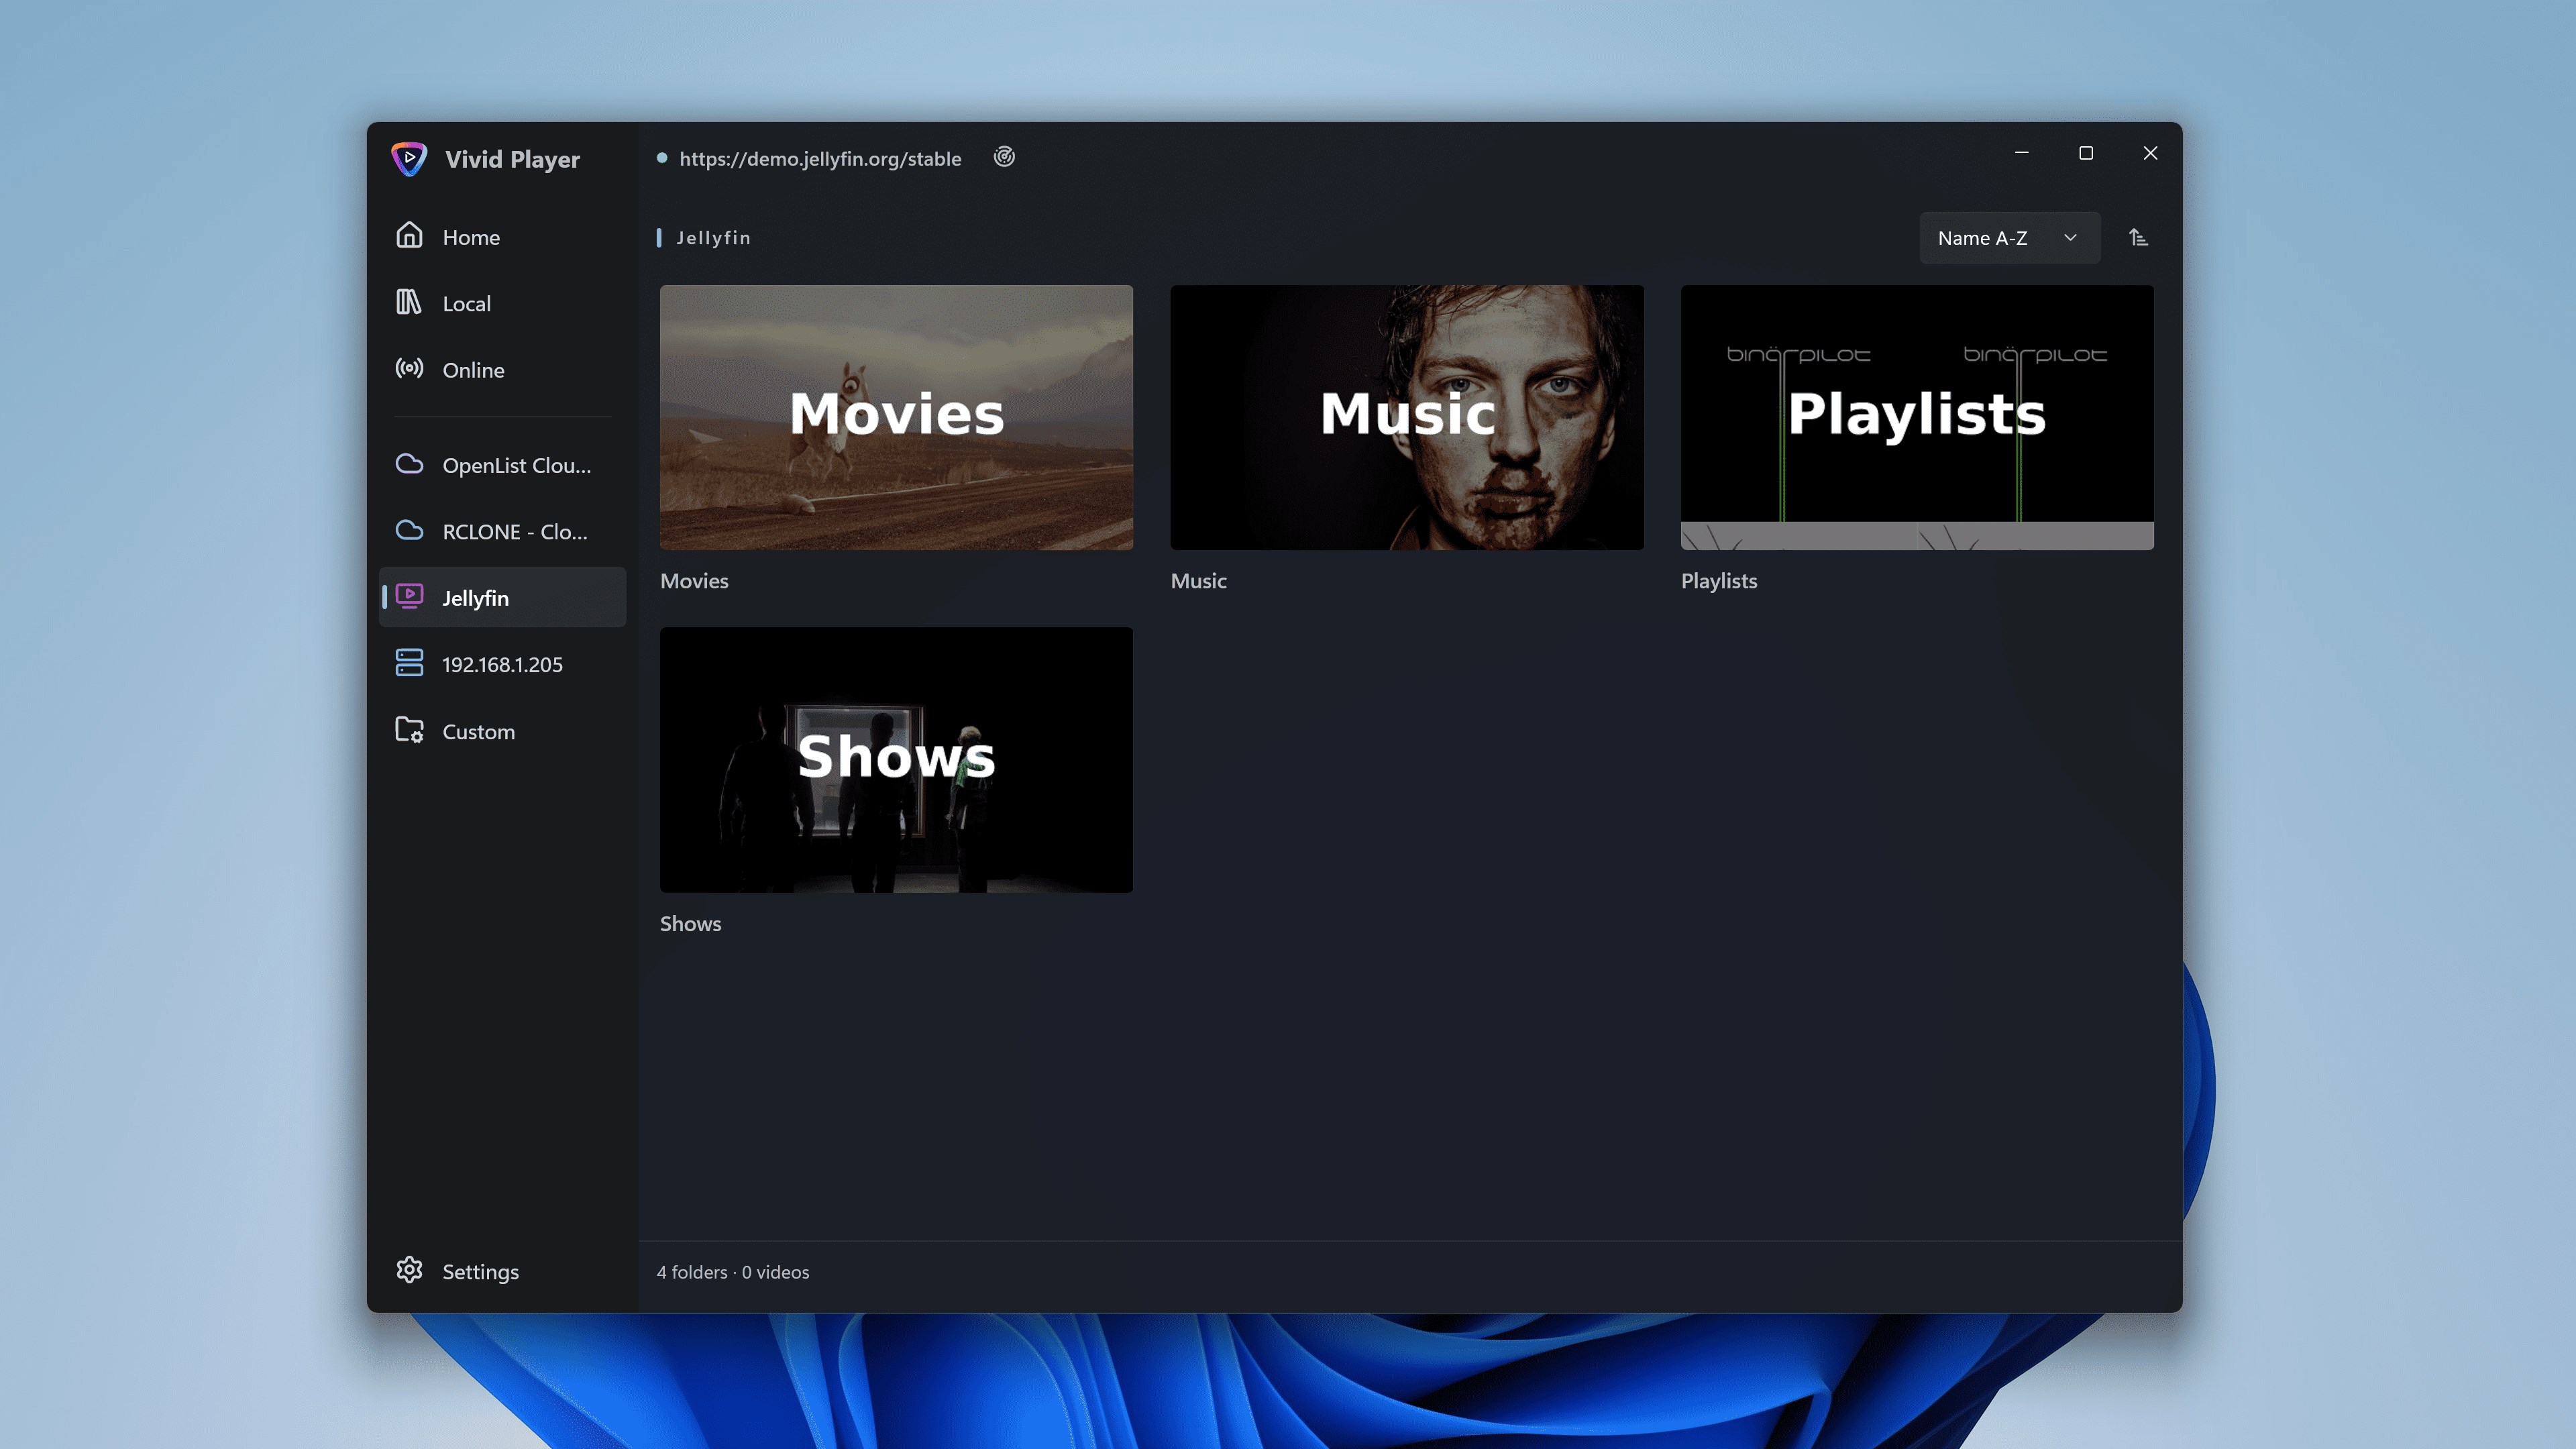
Task: Open the Name A-Z sort dropdown
Action: click(2009, 238)
